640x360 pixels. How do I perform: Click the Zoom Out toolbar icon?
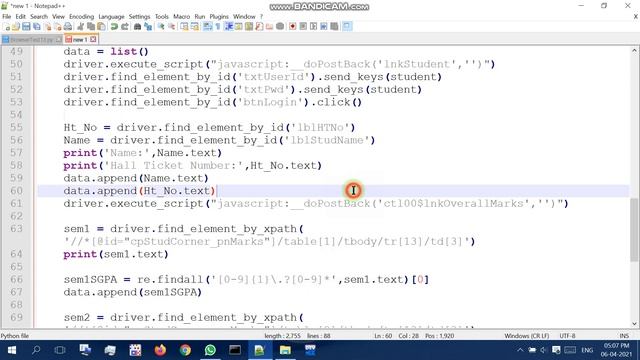click(x=171, y=27)
